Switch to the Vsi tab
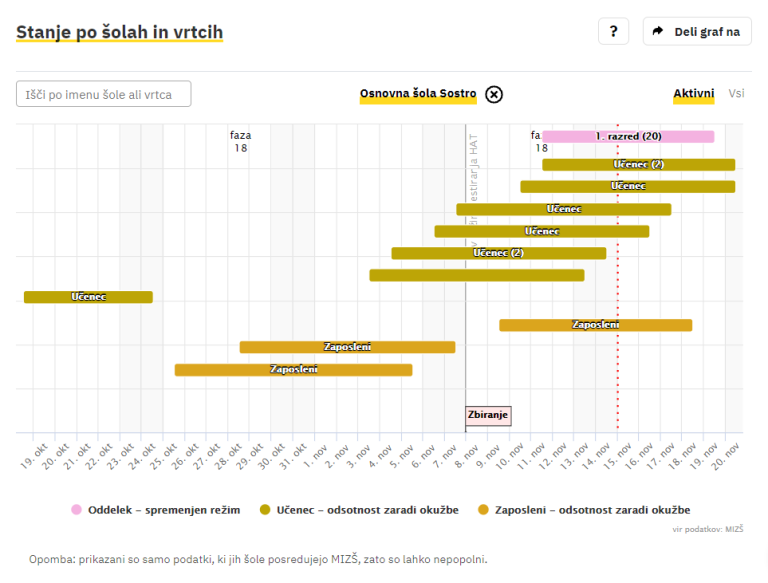This screenshot has width=768, height=583. click(x=736, y=94)
